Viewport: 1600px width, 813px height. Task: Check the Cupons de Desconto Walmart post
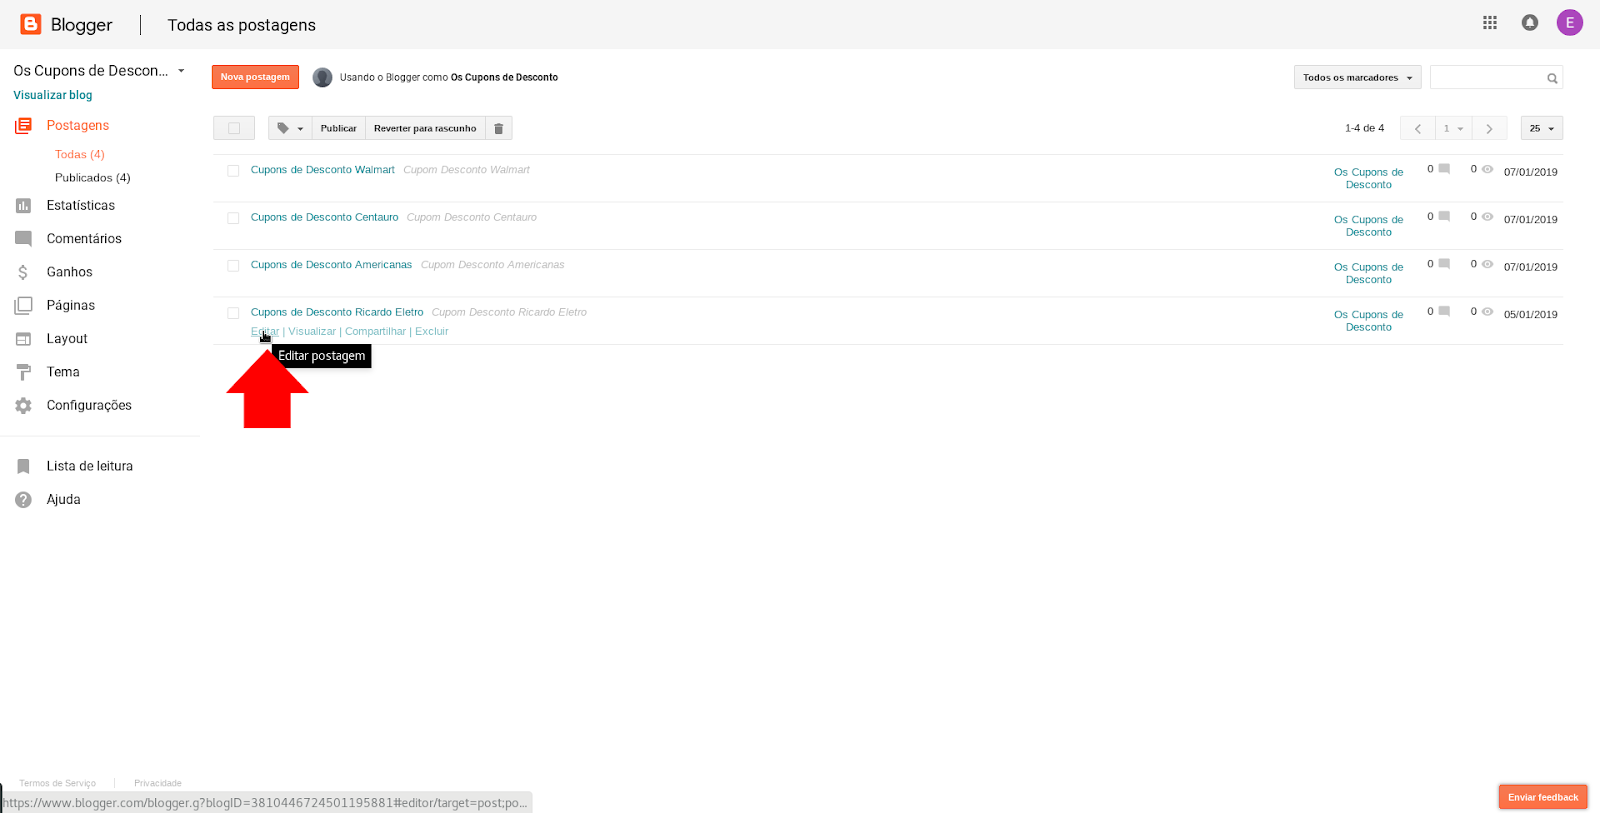[x=233, y=171]
